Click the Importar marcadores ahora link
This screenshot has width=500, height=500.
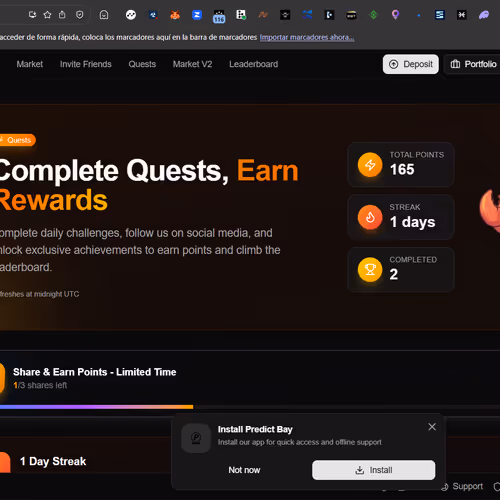[x=307, y=37]
